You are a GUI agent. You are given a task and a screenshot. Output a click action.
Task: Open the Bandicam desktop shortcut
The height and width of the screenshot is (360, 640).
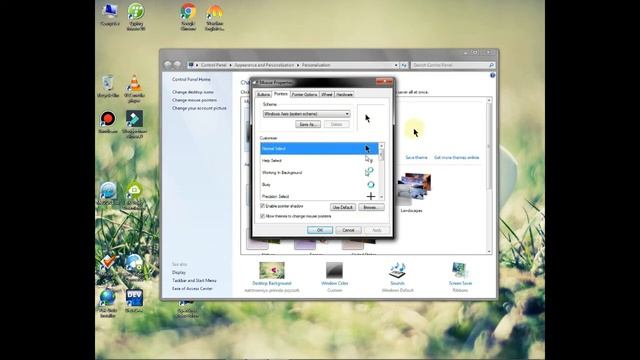108,122
